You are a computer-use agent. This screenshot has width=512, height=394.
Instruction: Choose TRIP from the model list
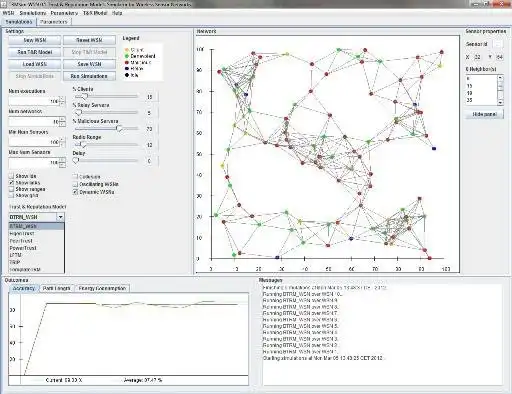[x=36, y=262]
